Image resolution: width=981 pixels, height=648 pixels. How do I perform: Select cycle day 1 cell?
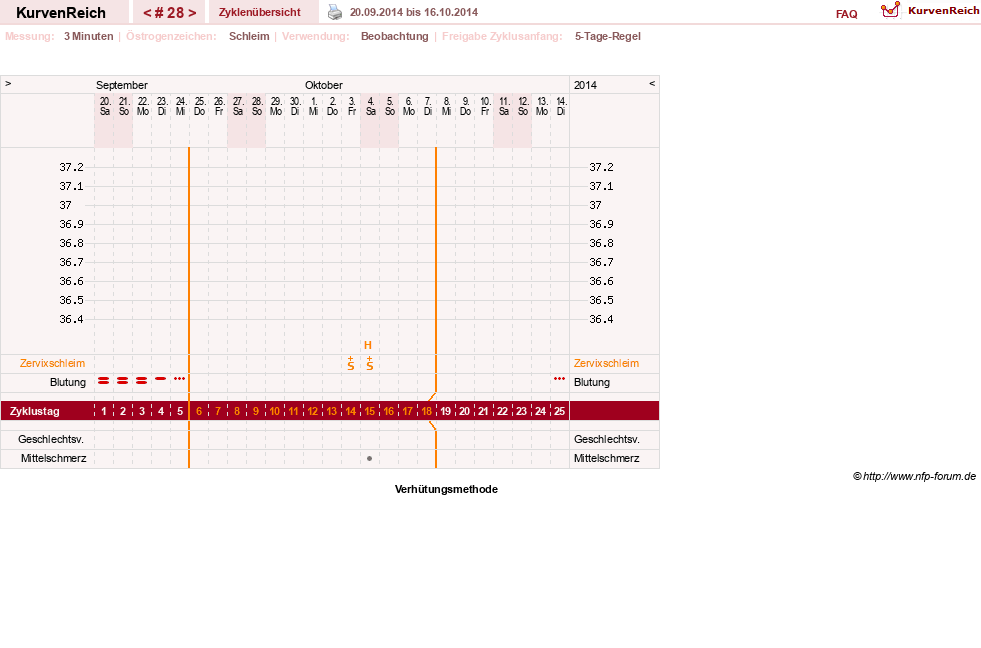pos(104,411)
